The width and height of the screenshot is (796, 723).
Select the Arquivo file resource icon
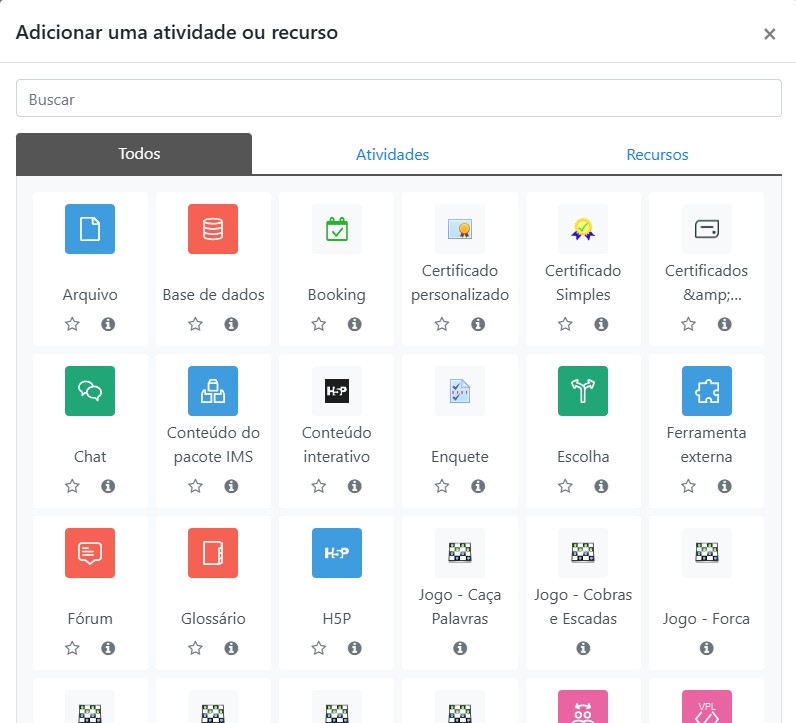click(x=90, y=229)
